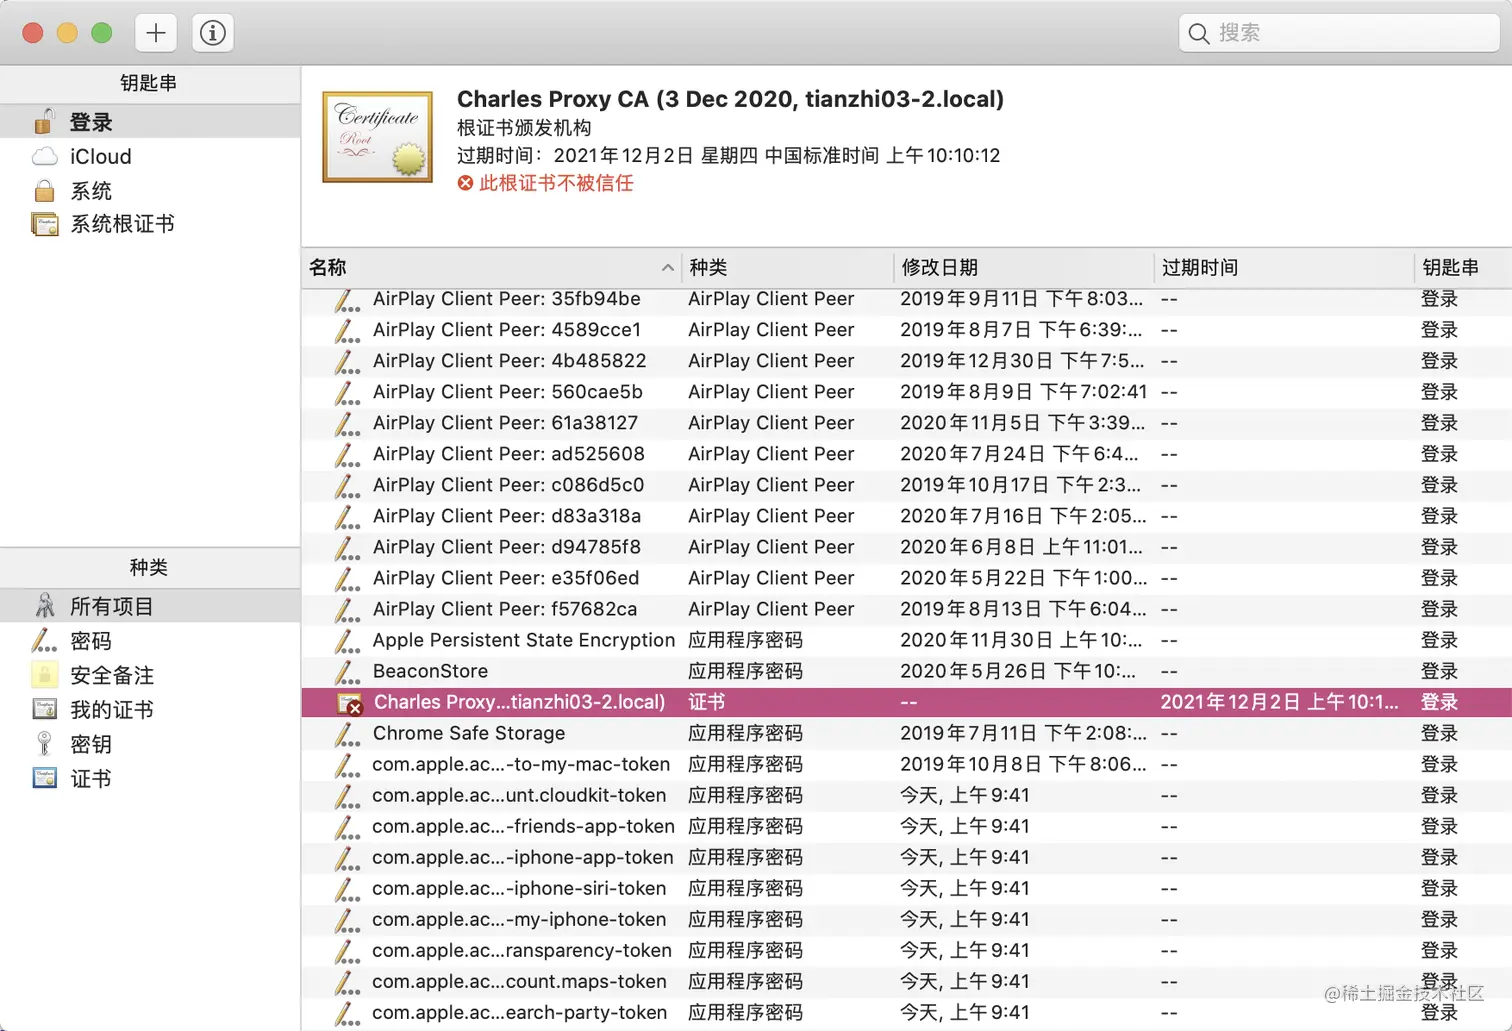Click the Secure Notes category icon
The width and height of the screenshot is (1512, 1031).
44,675
